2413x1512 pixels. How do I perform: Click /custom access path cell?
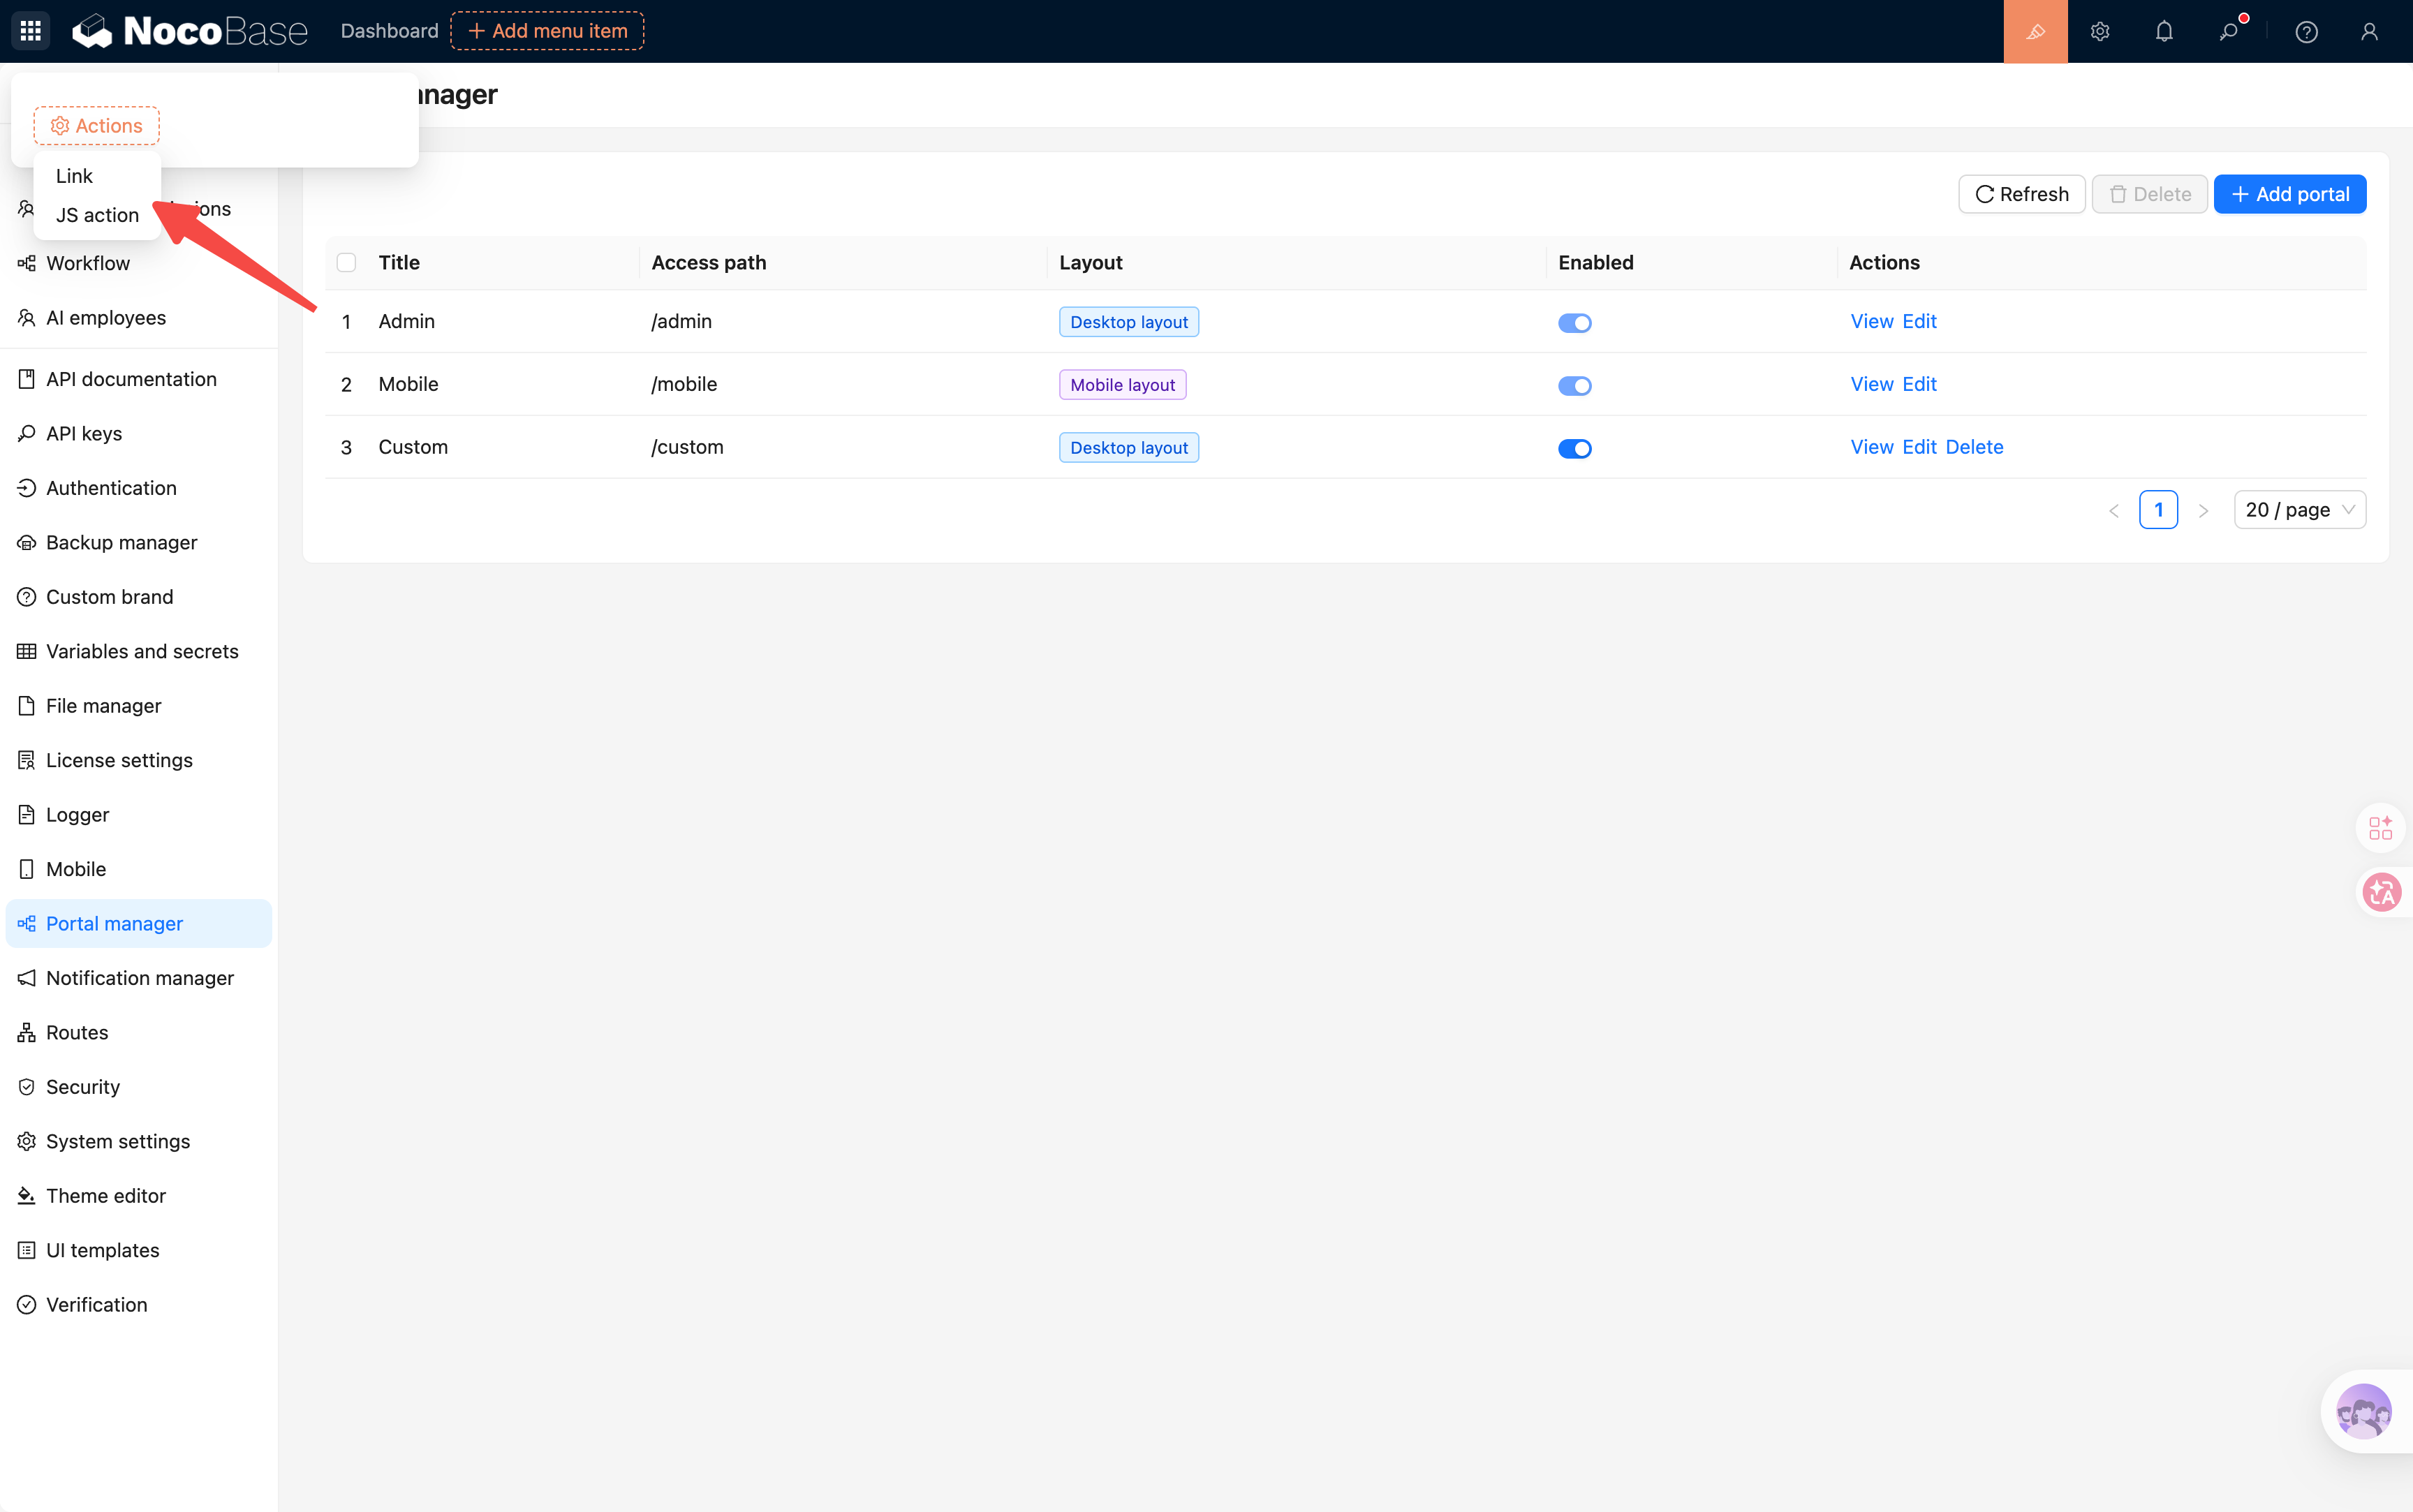(x=687, y=447)
